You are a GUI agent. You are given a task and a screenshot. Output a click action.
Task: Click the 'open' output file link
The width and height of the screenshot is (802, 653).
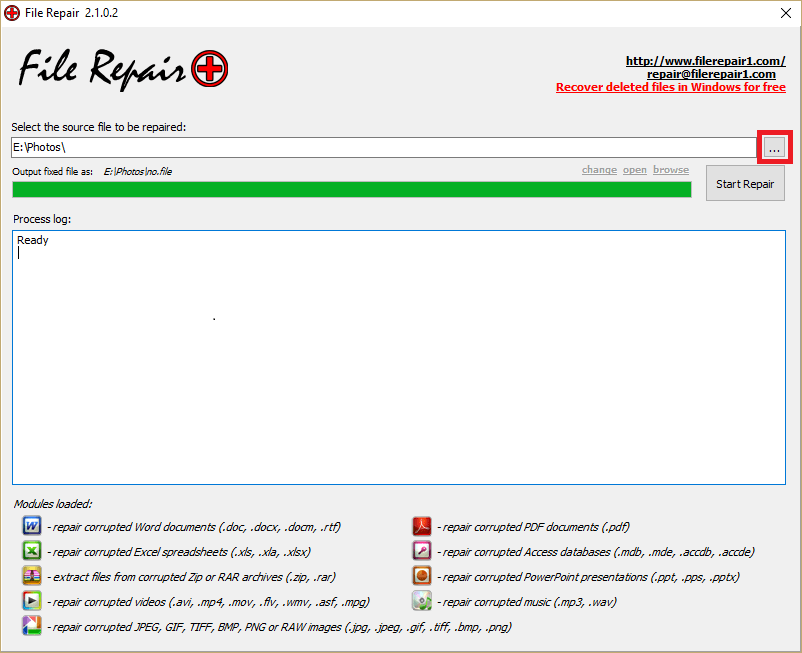(635, 170)
